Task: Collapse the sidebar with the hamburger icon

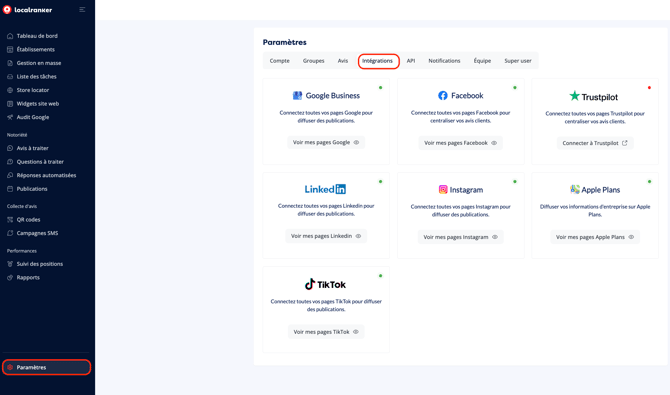Action: point(82,9)
